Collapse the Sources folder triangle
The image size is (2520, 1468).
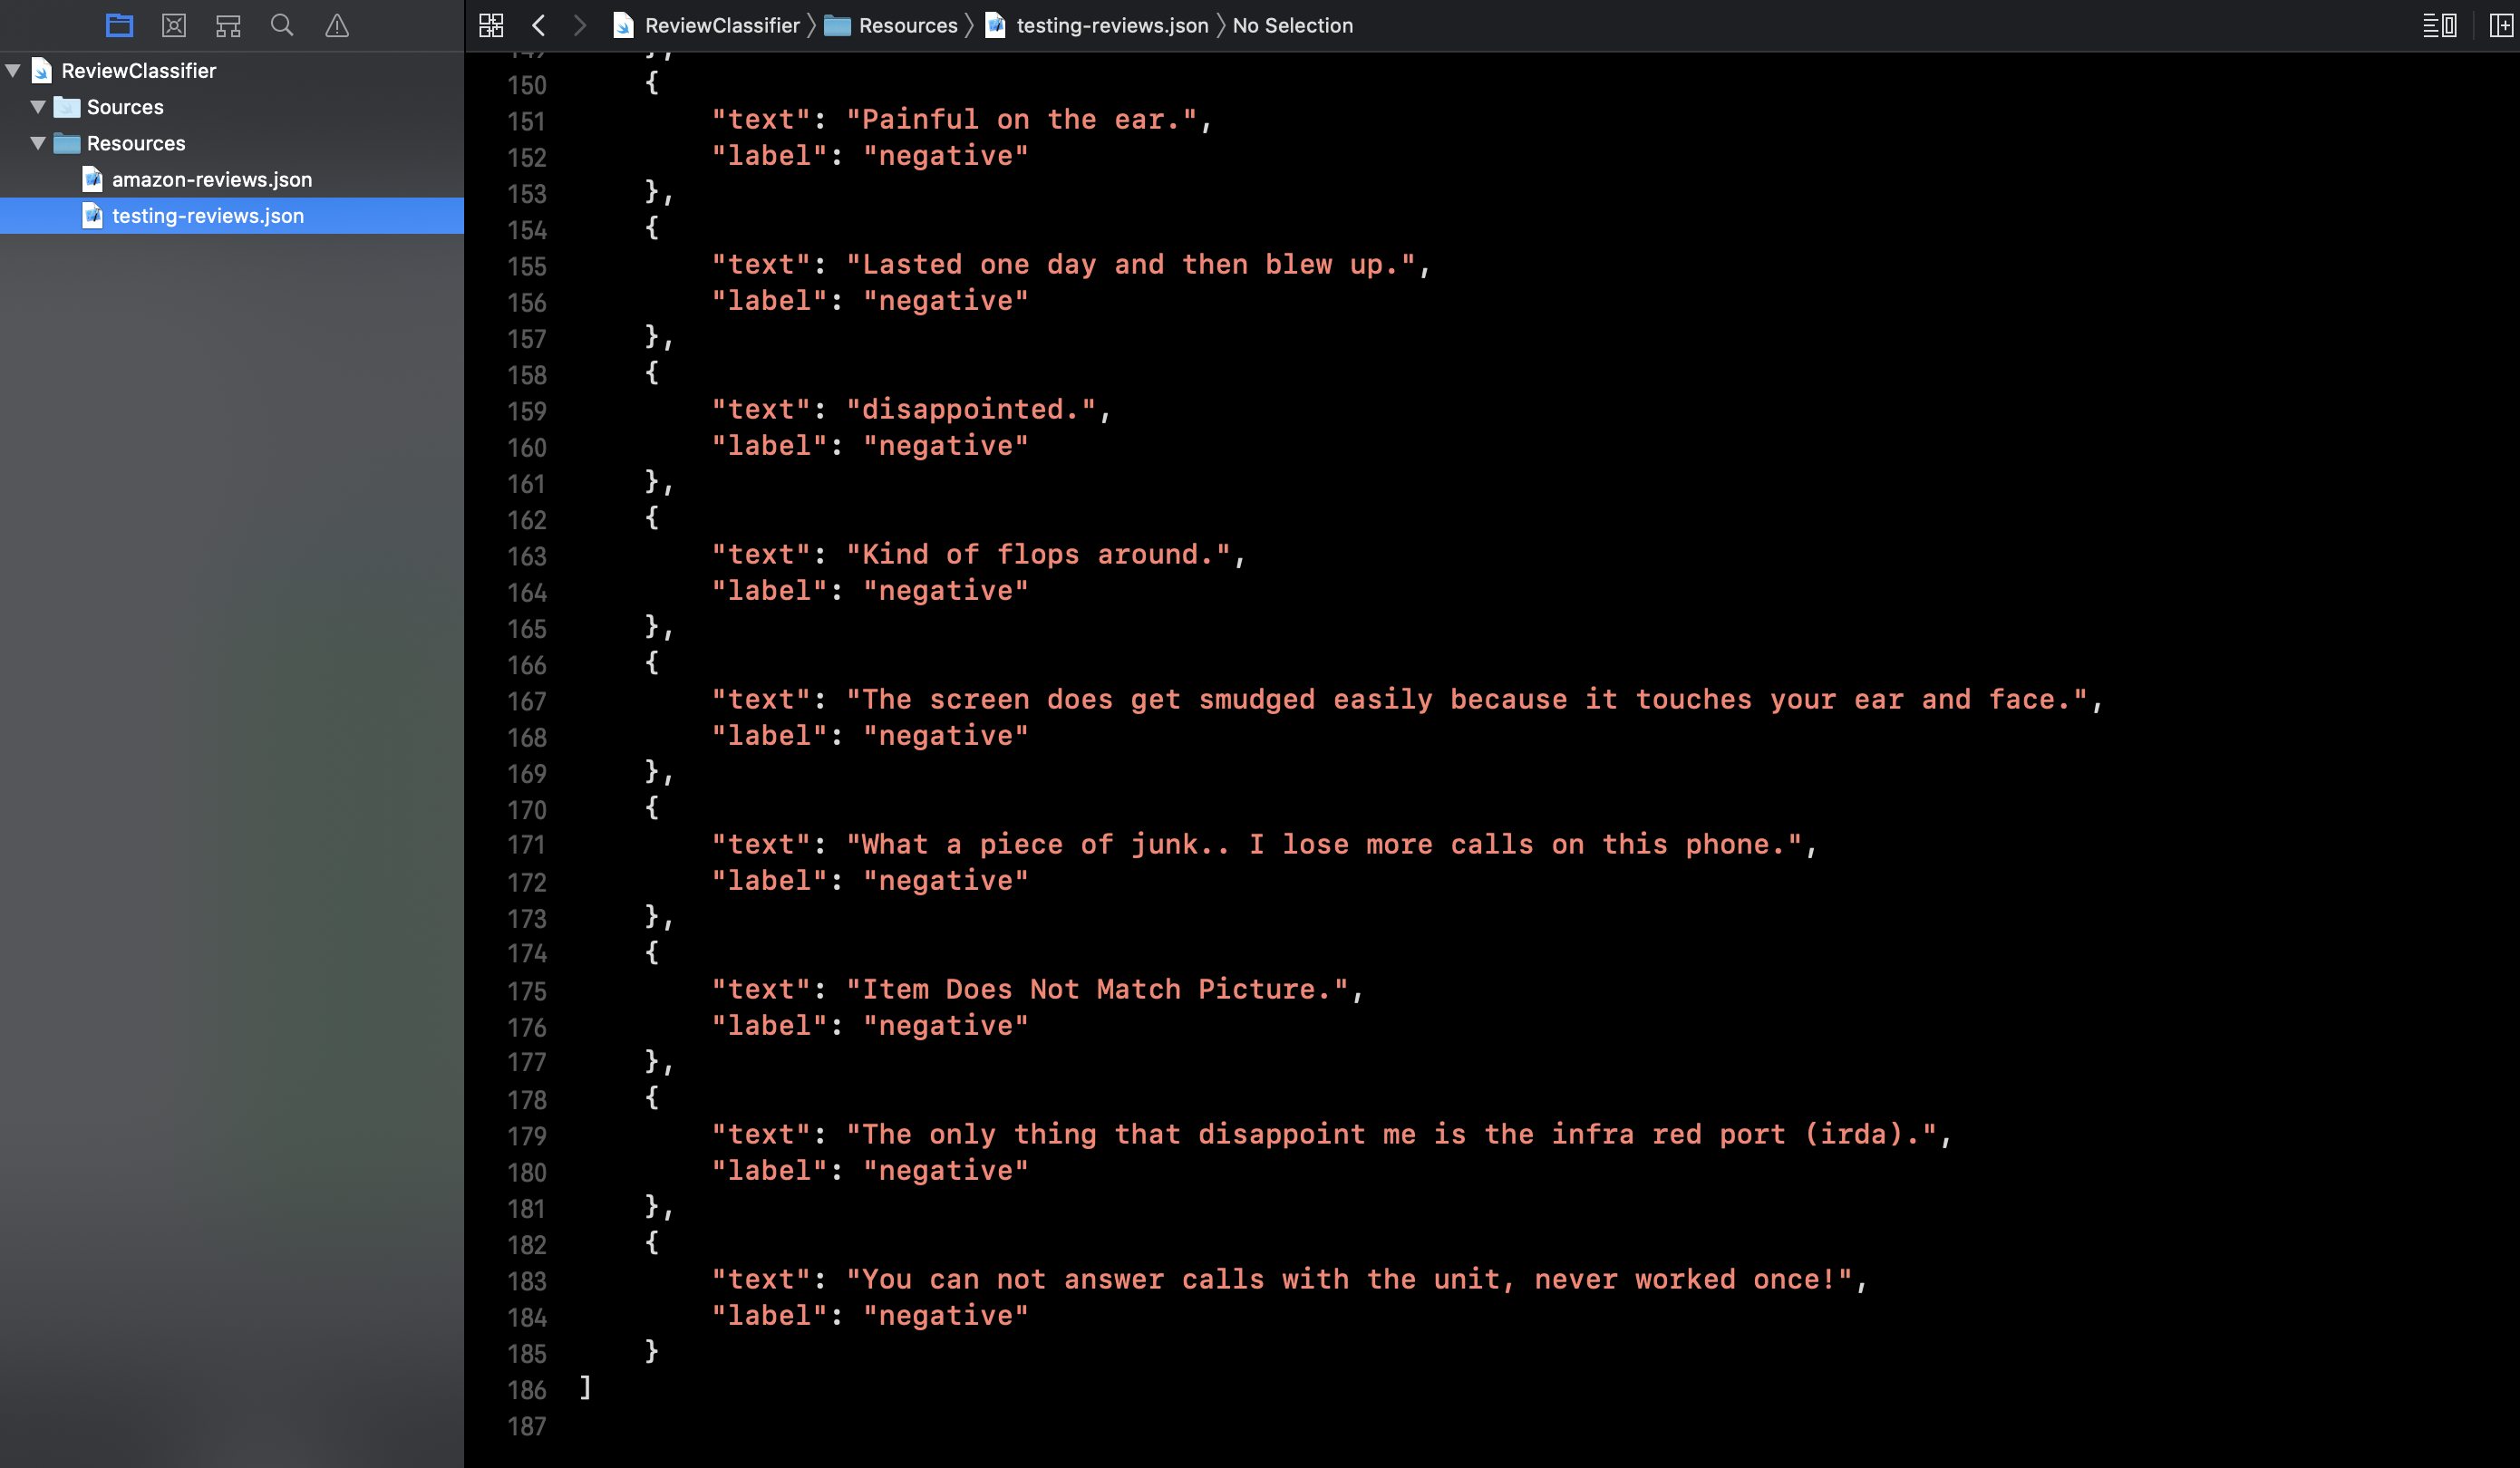(38, 106)
